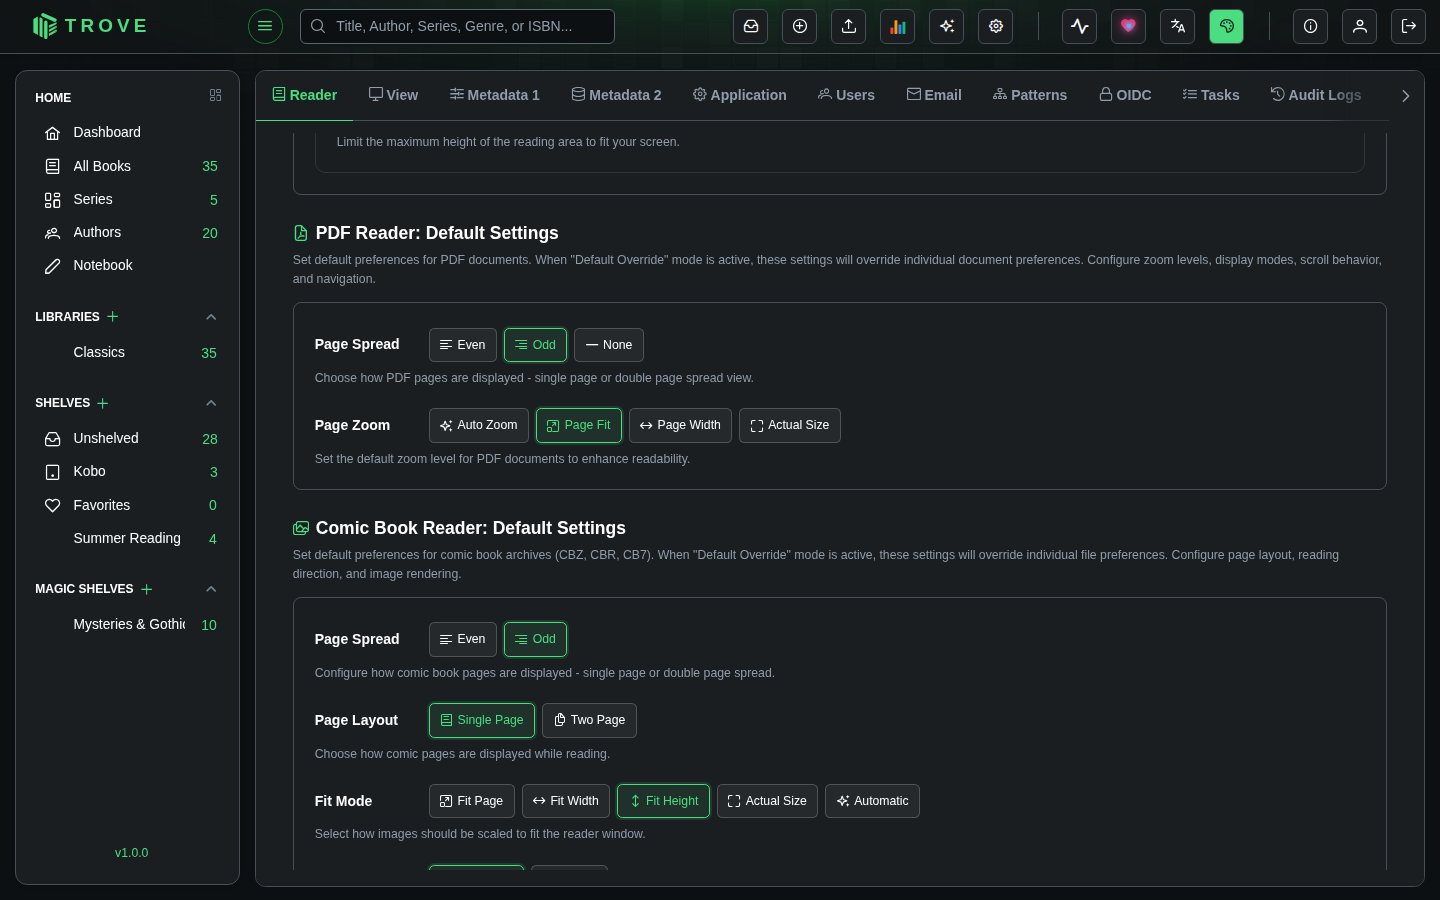Screen dimensions: 1440x900
Task: Select Automatic comic fit mode
Action: 872,801
